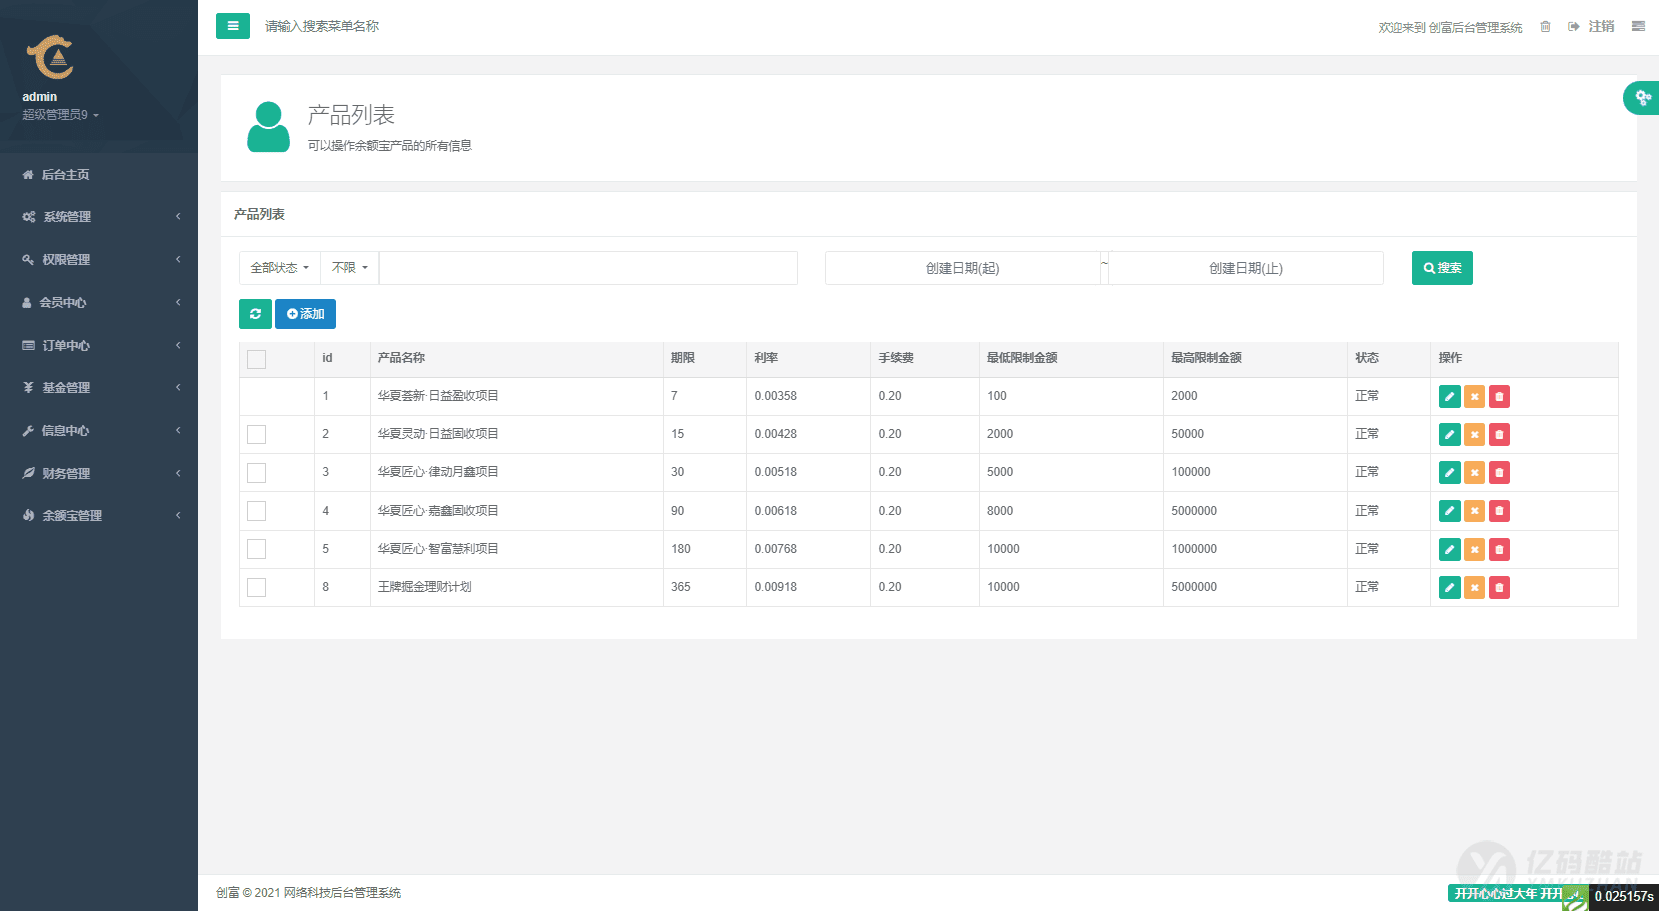
Task: Open the floating settings gear on the right edge
Action: click(x=1642, y=98)
